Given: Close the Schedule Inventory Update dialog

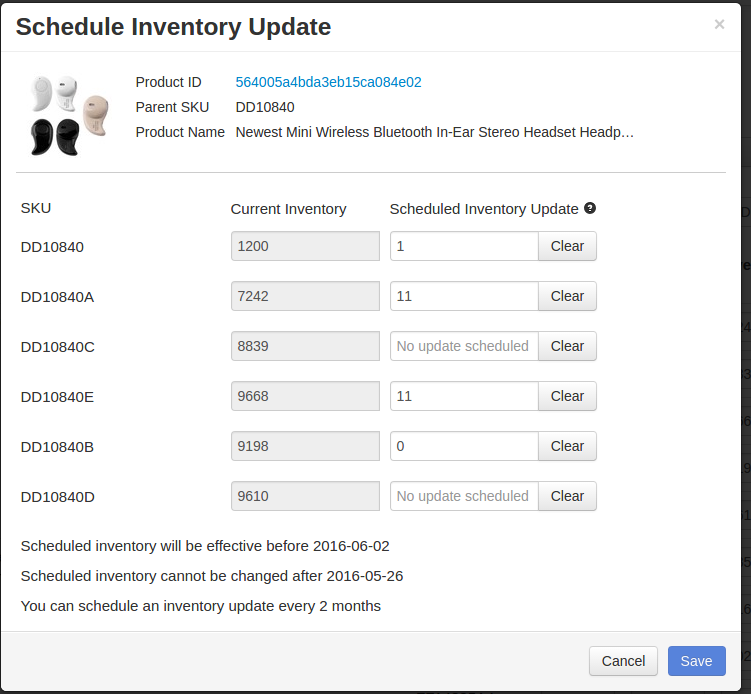Looking at the screenshot, I should [x=719, y=25].
